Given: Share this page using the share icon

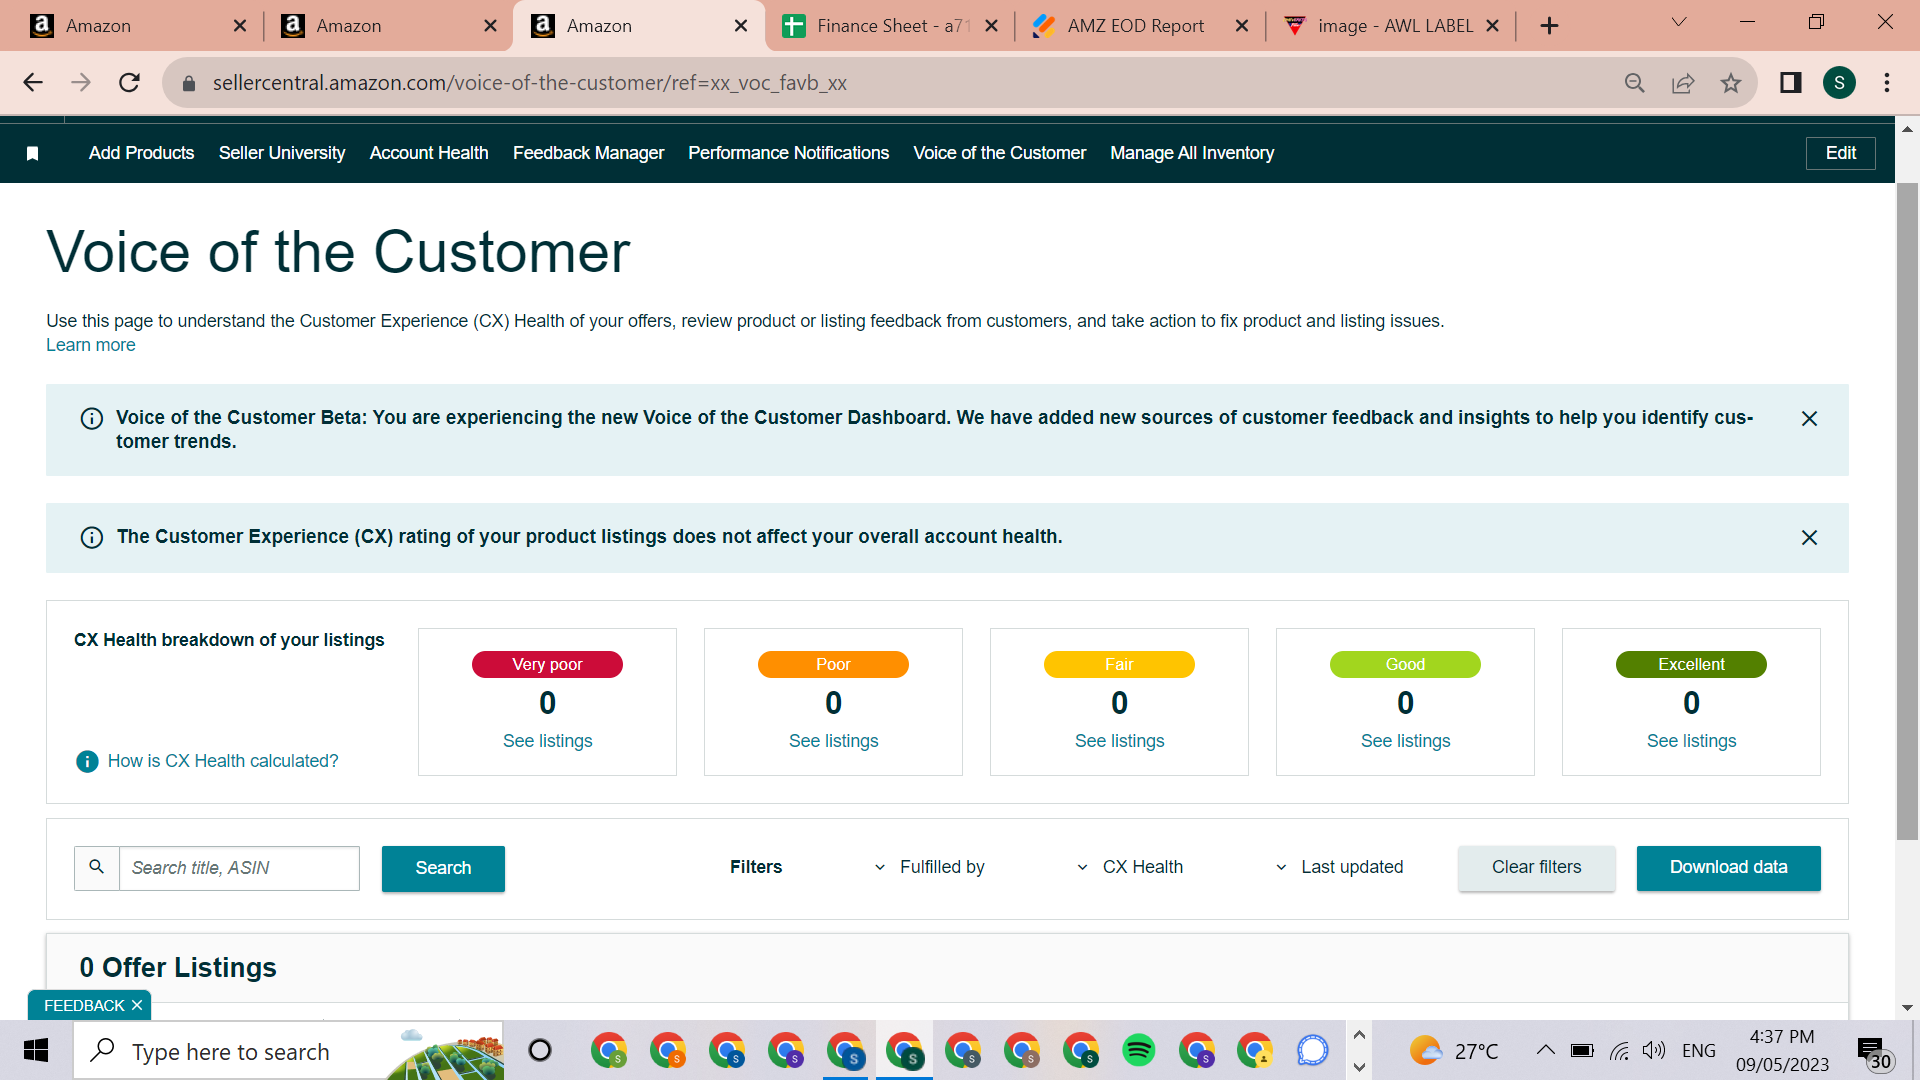Looking at the screenshot, I should (1683, 83).
